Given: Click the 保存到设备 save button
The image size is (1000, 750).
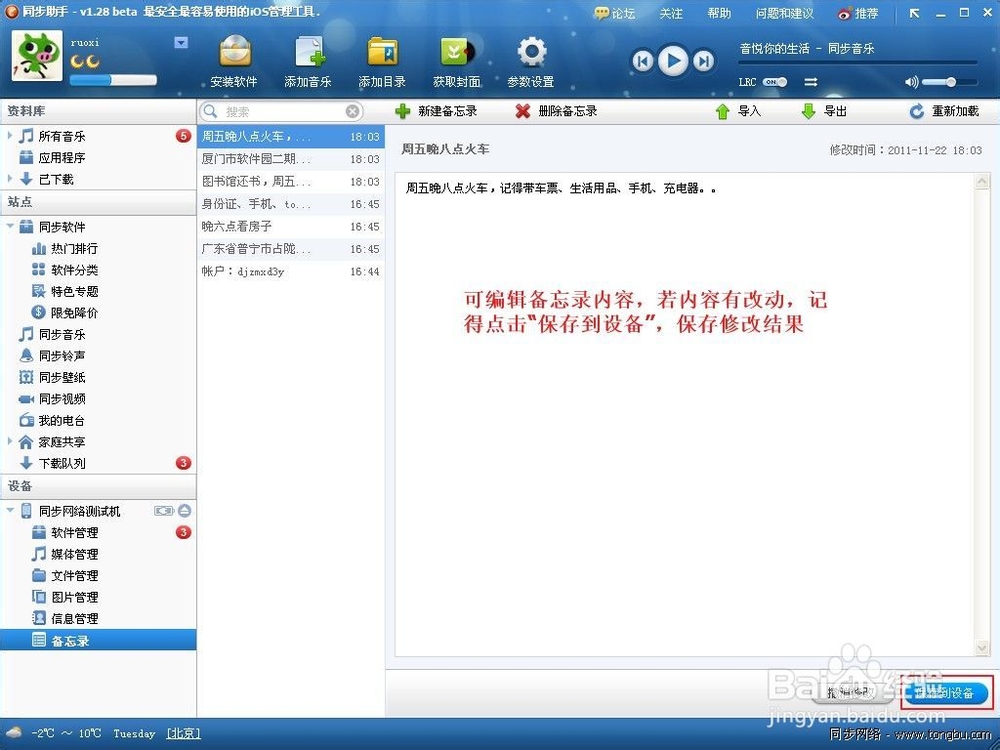Looking at the screenshot, I should click(947, 693).
